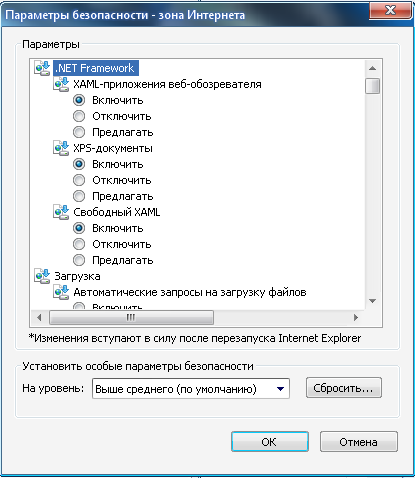Image resolution: width=415 pixels, height=478 pixels.
Task: Click the Отмена button
Action: (359, 442)
